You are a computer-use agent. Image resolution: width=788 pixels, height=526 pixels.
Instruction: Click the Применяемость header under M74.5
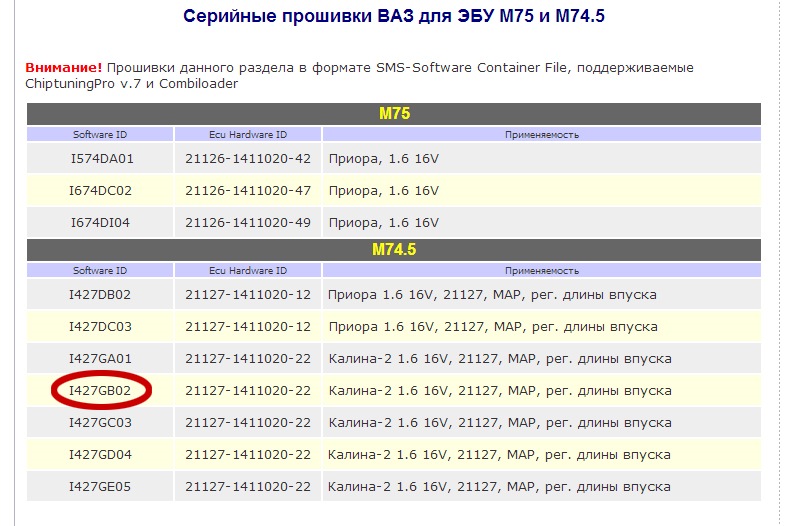(542, 271)
